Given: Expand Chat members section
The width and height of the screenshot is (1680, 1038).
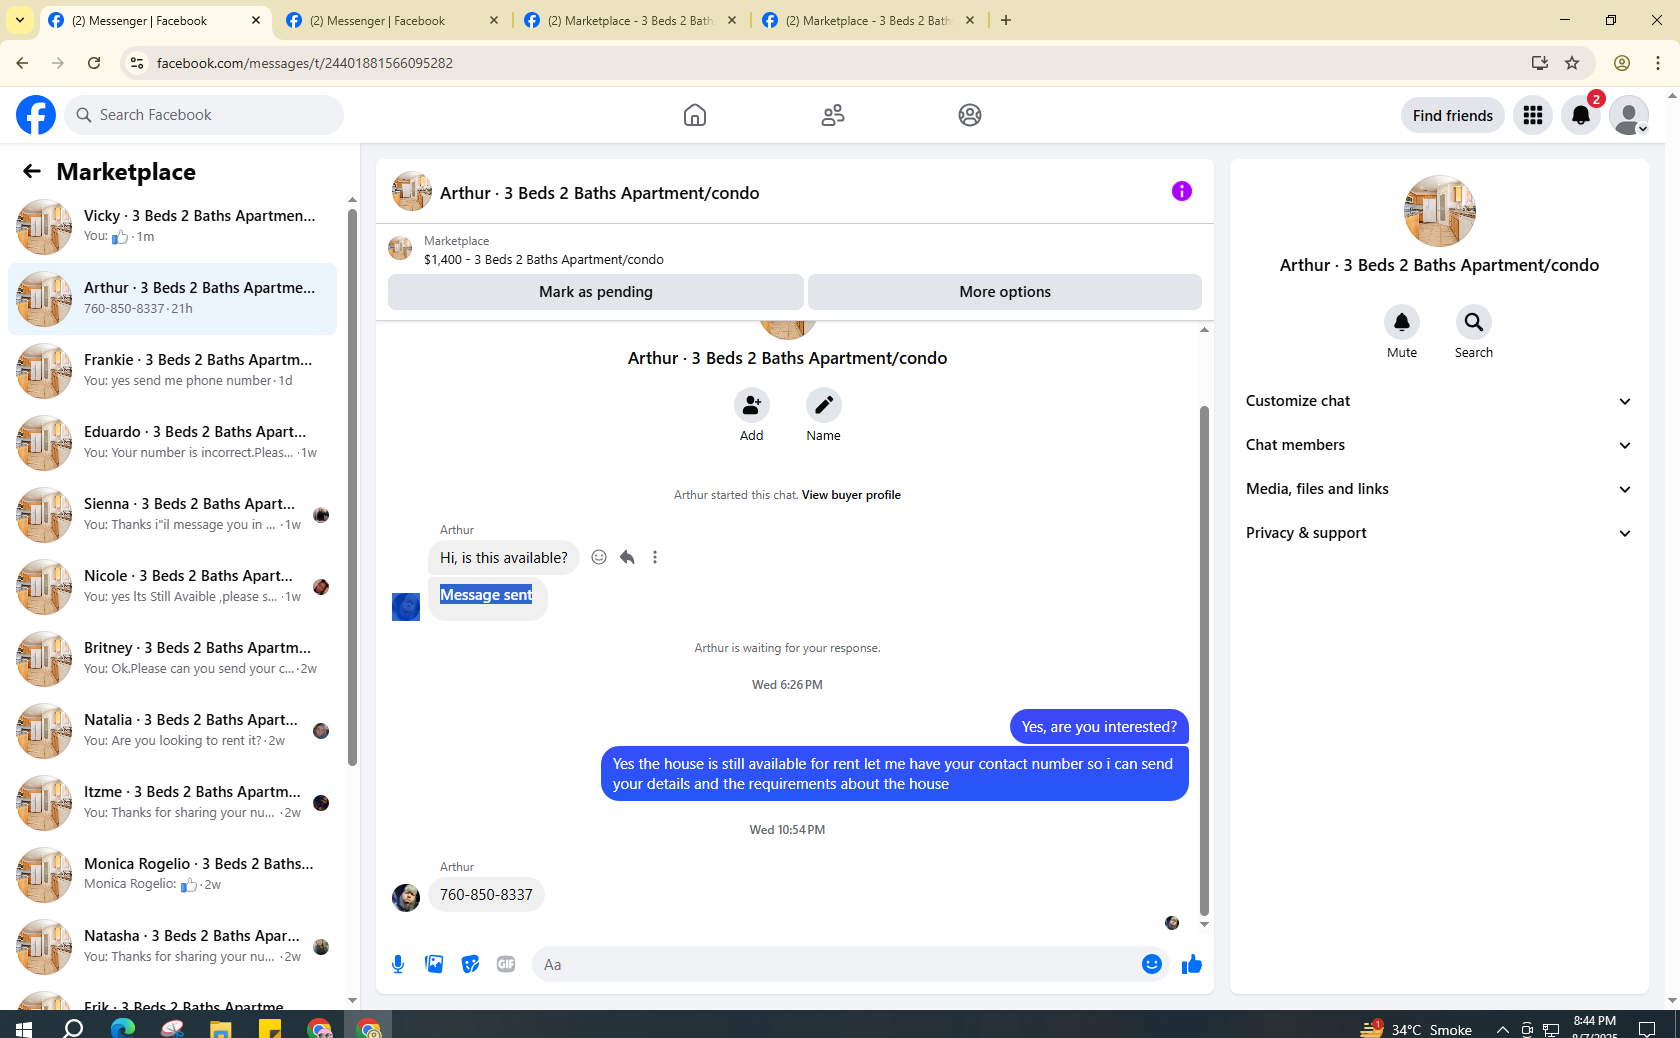Looking at the screenshot, I should (1439, 445).
